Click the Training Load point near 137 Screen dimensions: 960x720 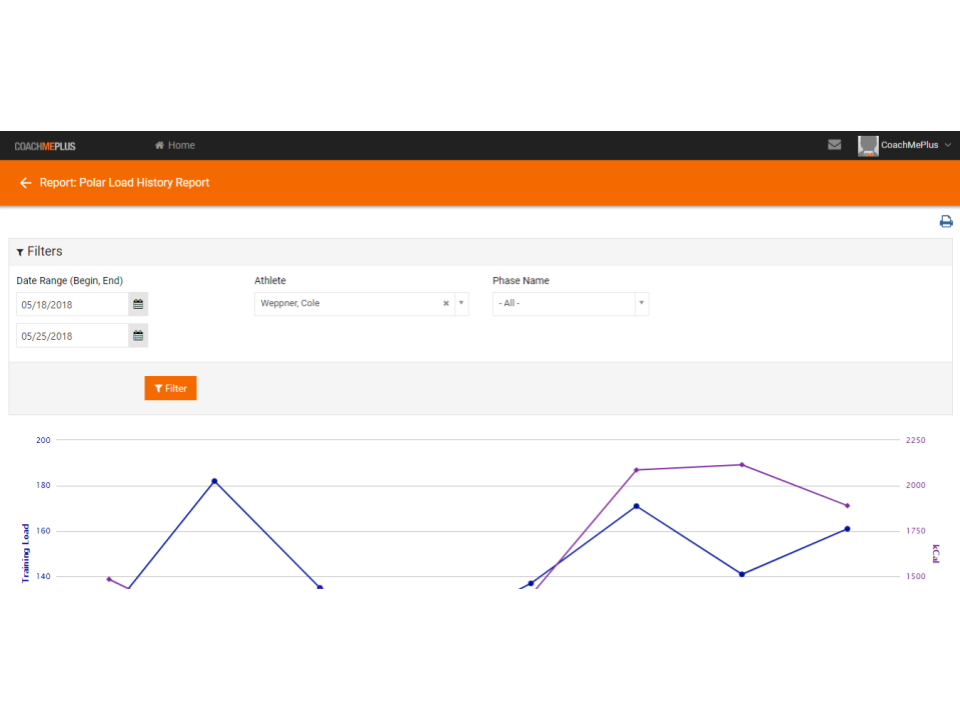tap(531, 583)
